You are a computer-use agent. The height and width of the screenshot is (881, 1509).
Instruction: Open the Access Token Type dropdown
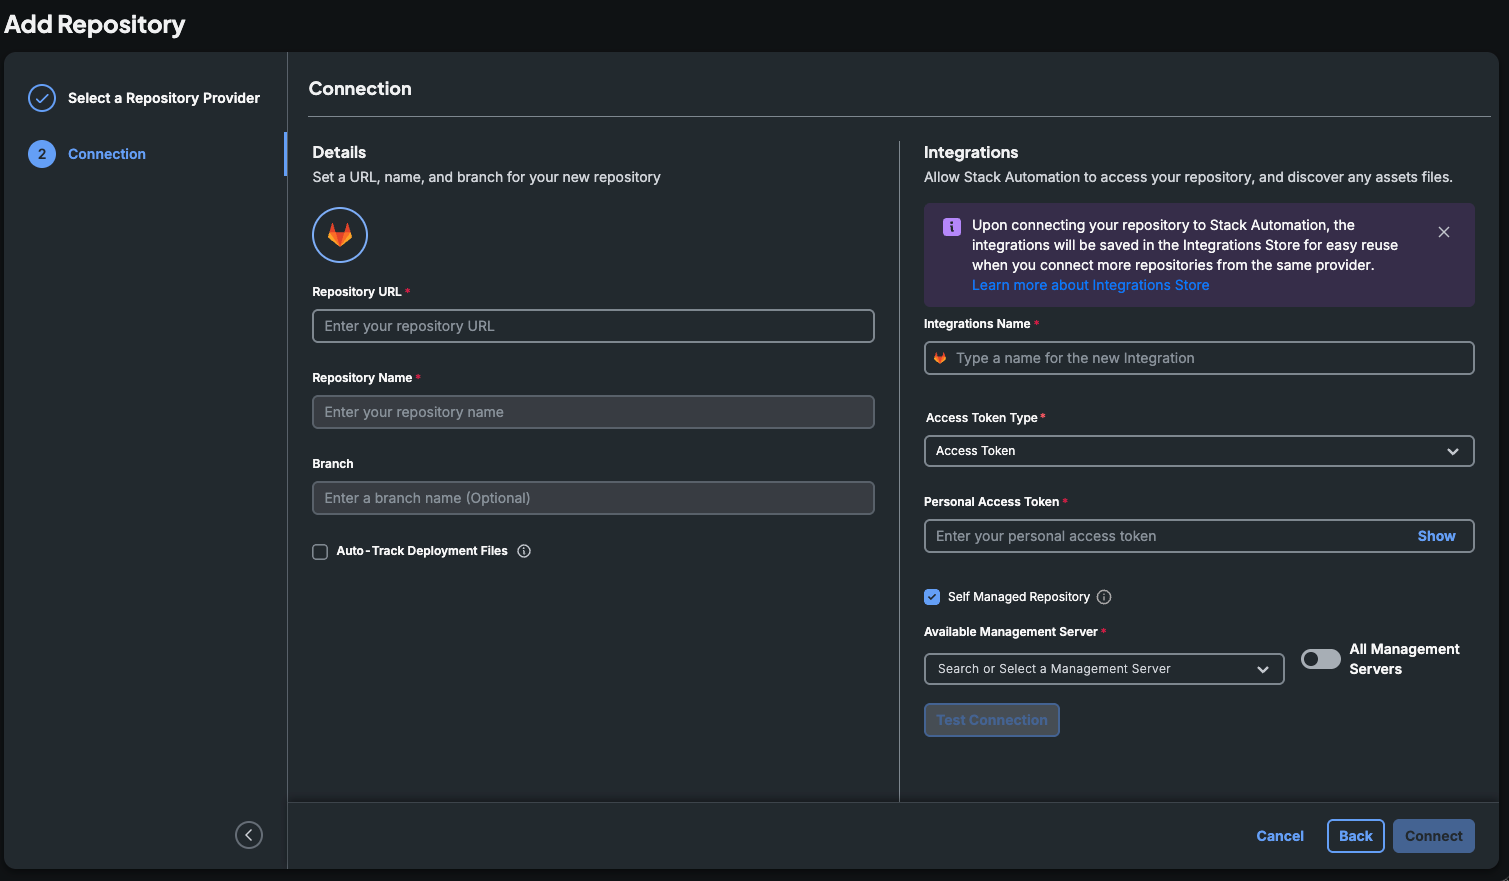coord(1199,451)
